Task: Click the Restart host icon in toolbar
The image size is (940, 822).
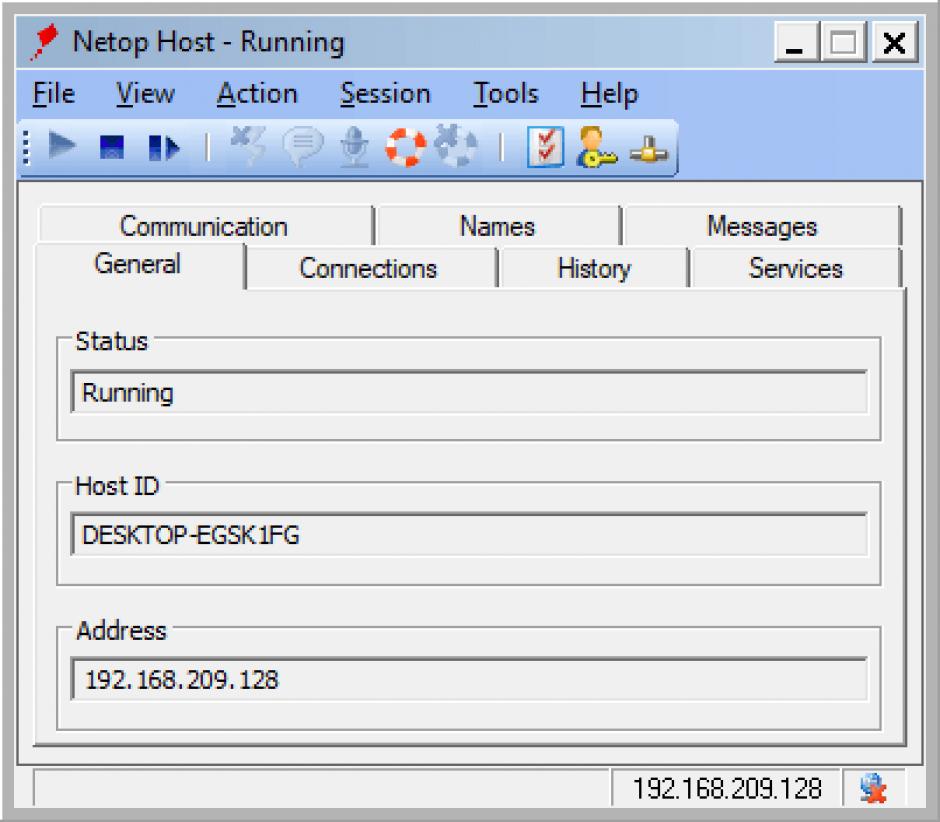Action: tap(164, 147)
